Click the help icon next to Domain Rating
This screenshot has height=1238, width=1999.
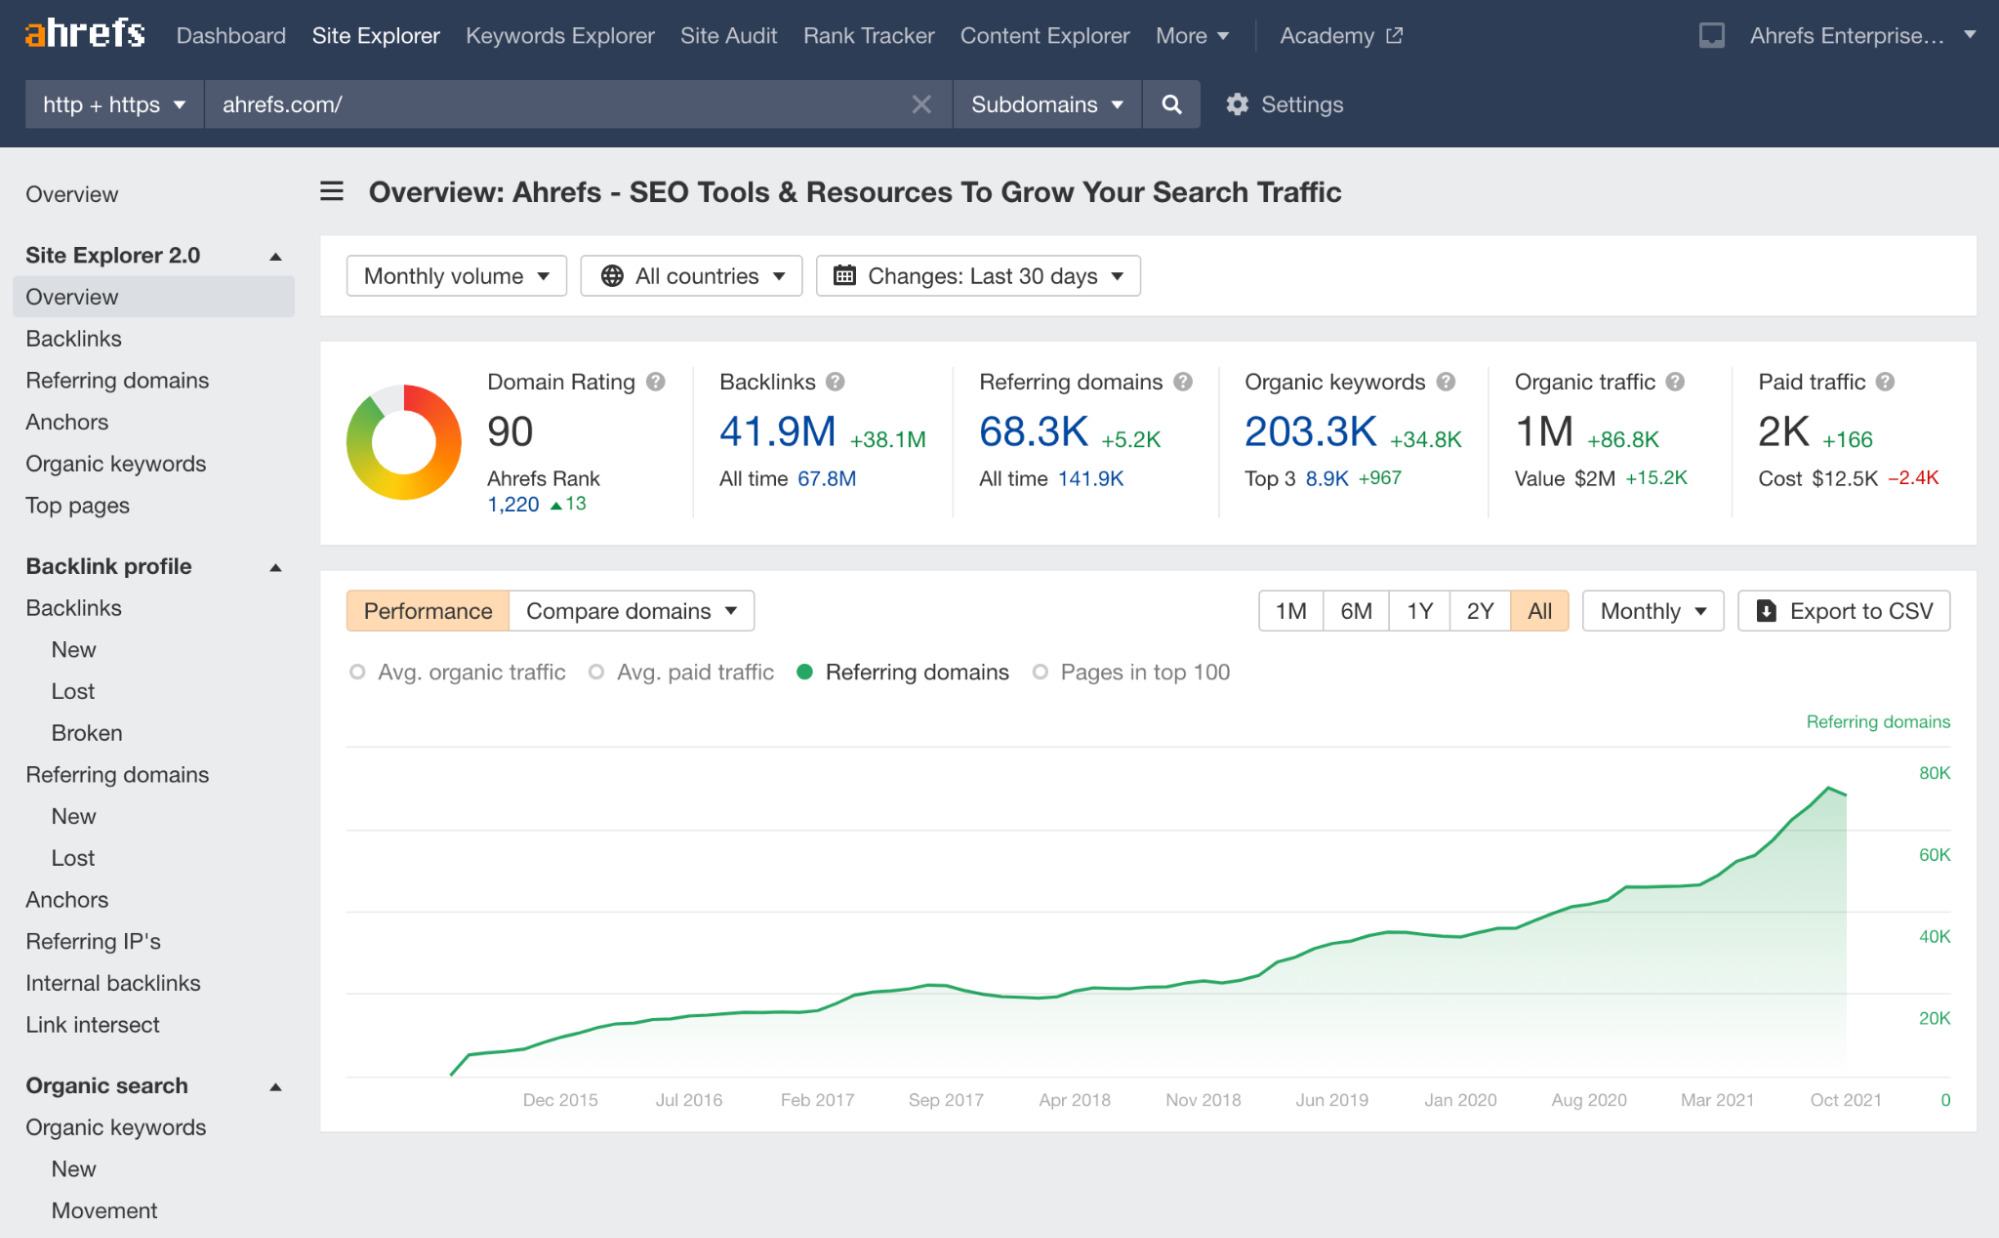pyautogui.click(x=656, y=382)
